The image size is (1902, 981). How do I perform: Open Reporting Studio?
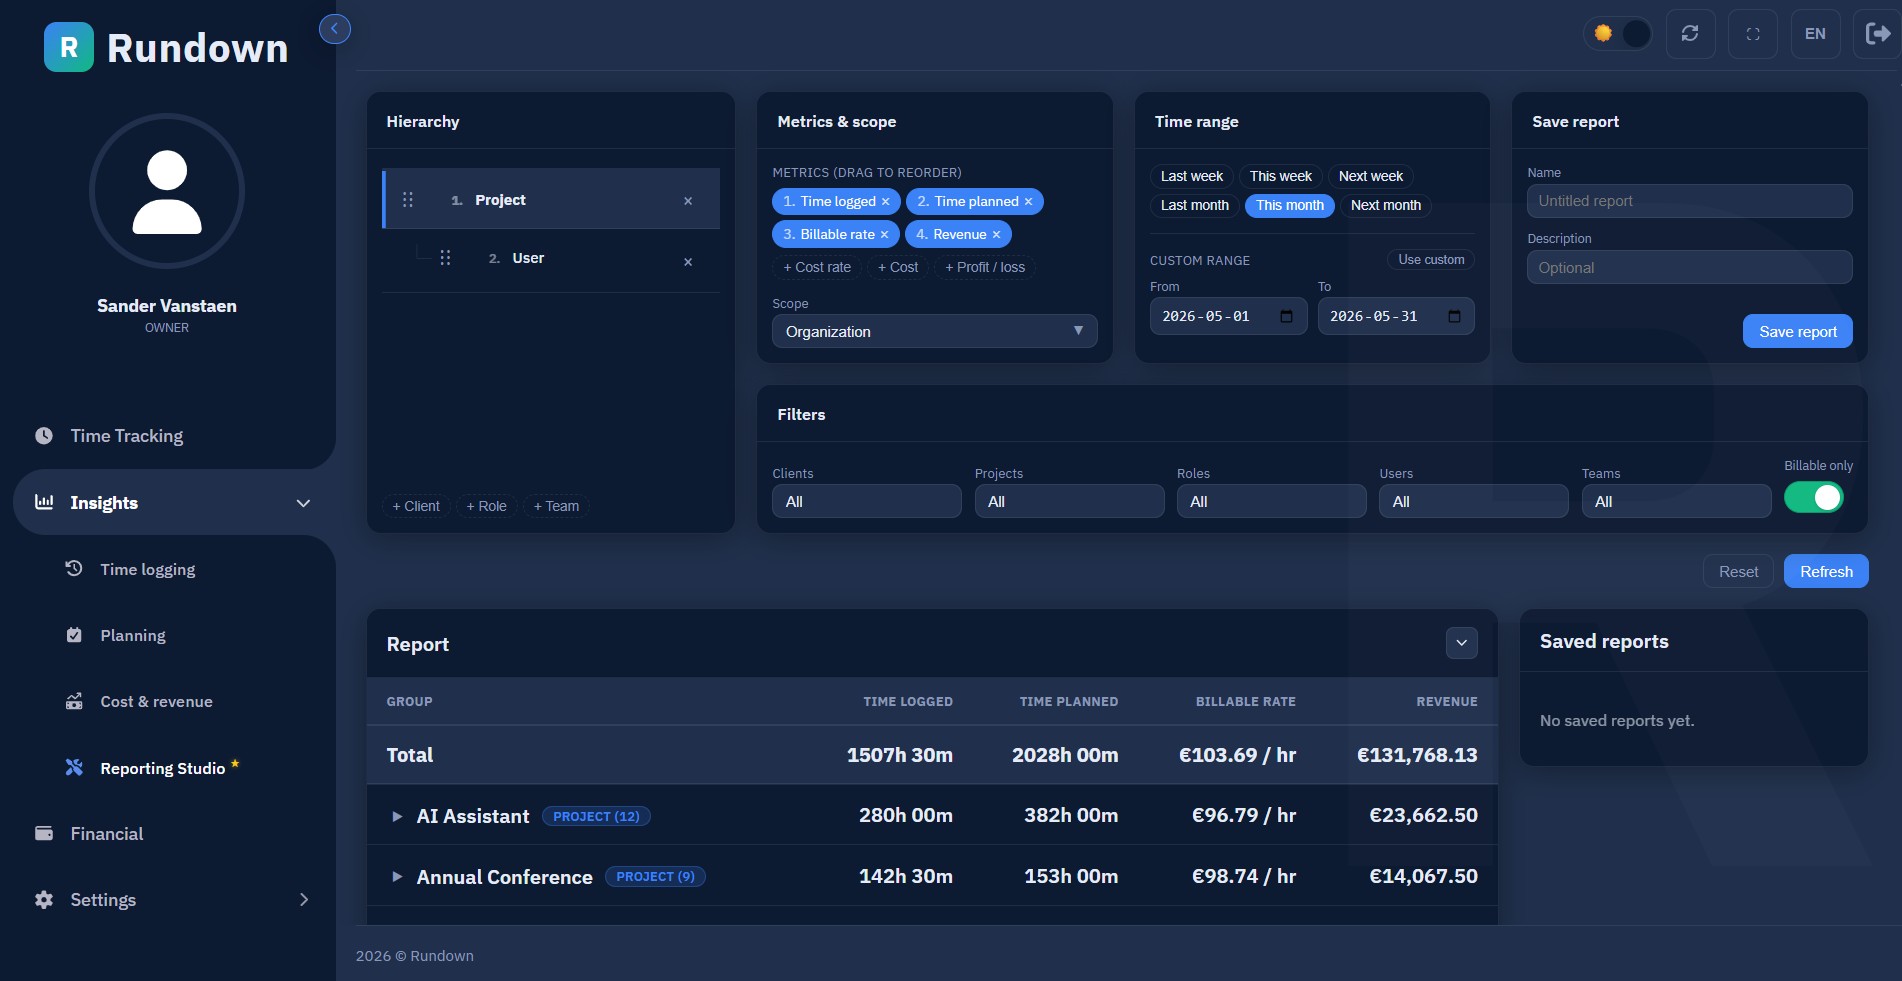[162, 768]
